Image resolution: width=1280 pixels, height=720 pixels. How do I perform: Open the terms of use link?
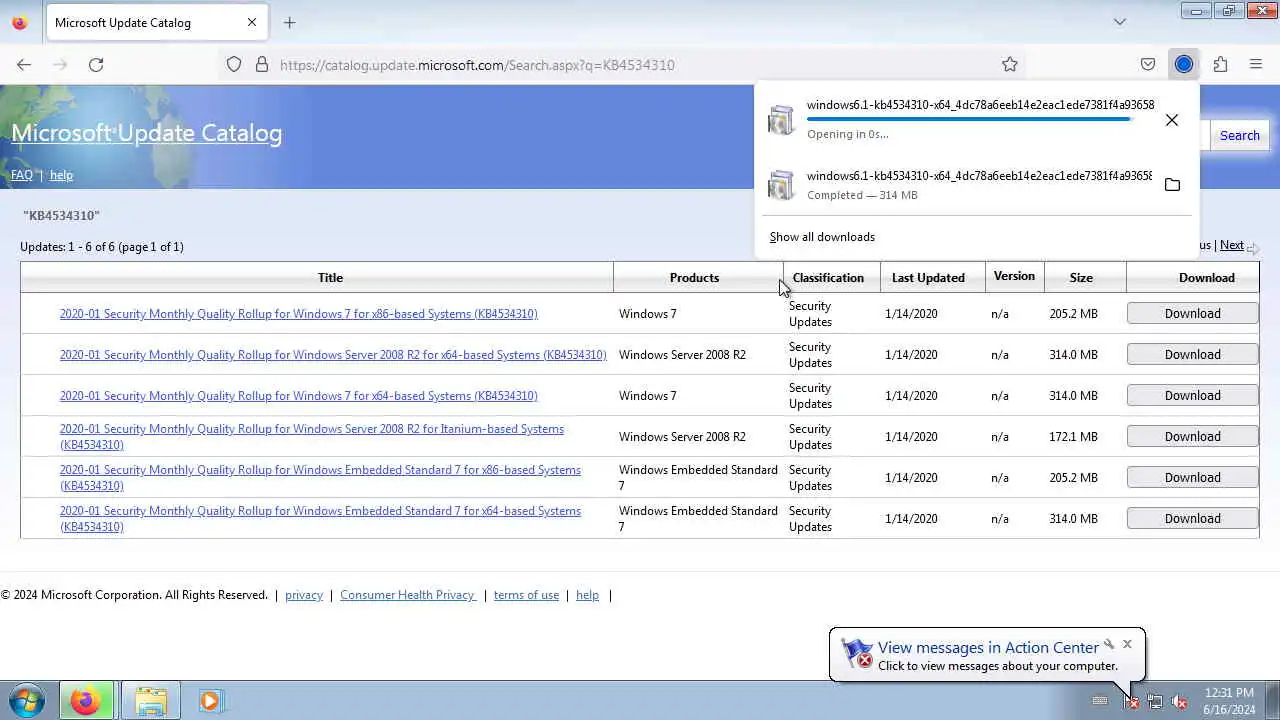click(x=526, y=595)
